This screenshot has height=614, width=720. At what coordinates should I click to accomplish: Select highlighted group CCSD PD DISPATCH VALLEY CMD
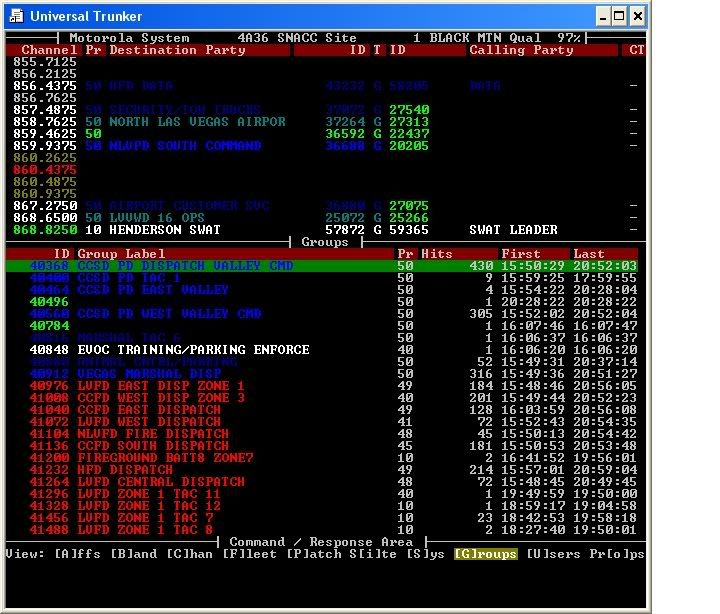[x=322, y=265]
